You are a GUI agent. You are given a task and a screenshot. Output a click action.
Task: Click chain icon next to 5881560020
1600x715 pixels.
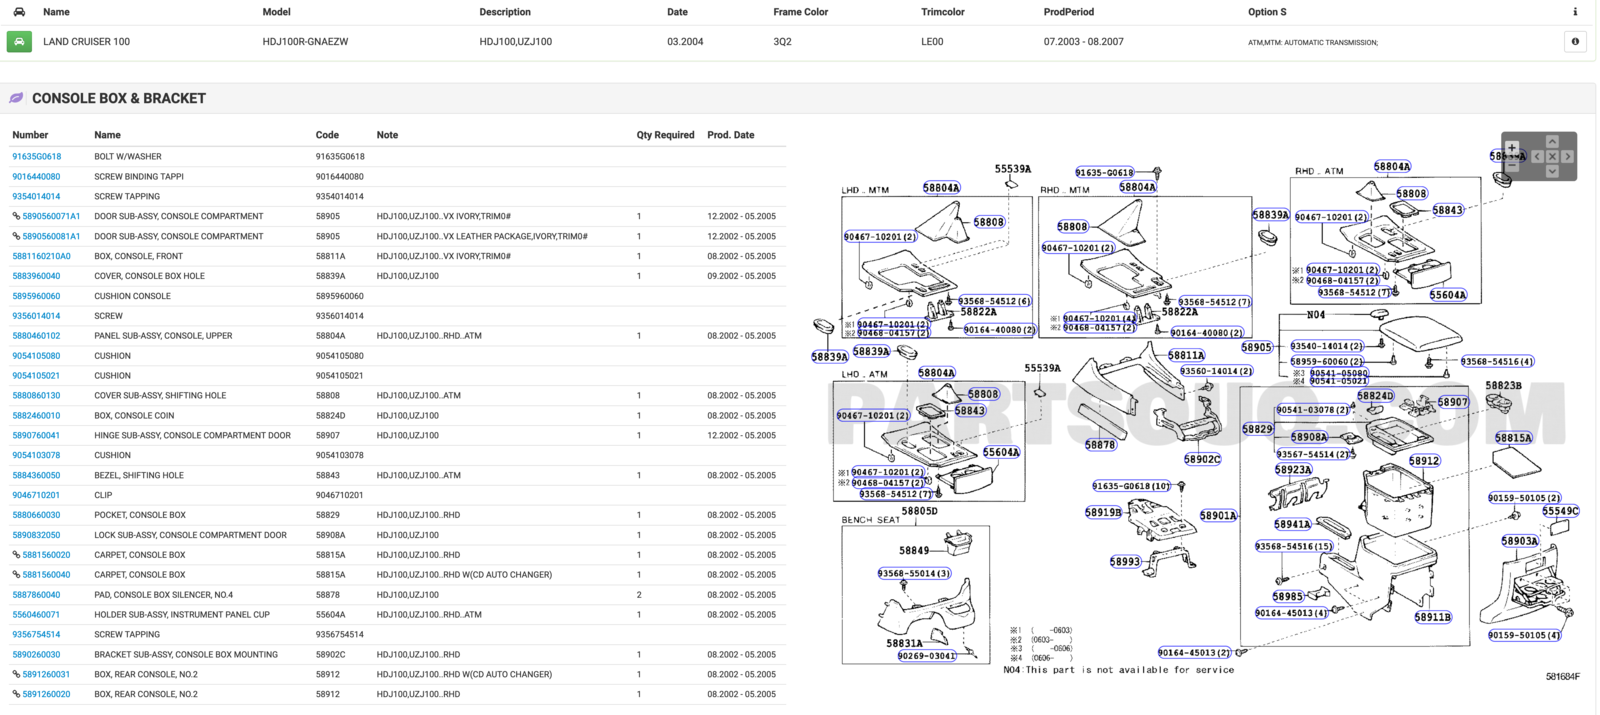[16, 555]
